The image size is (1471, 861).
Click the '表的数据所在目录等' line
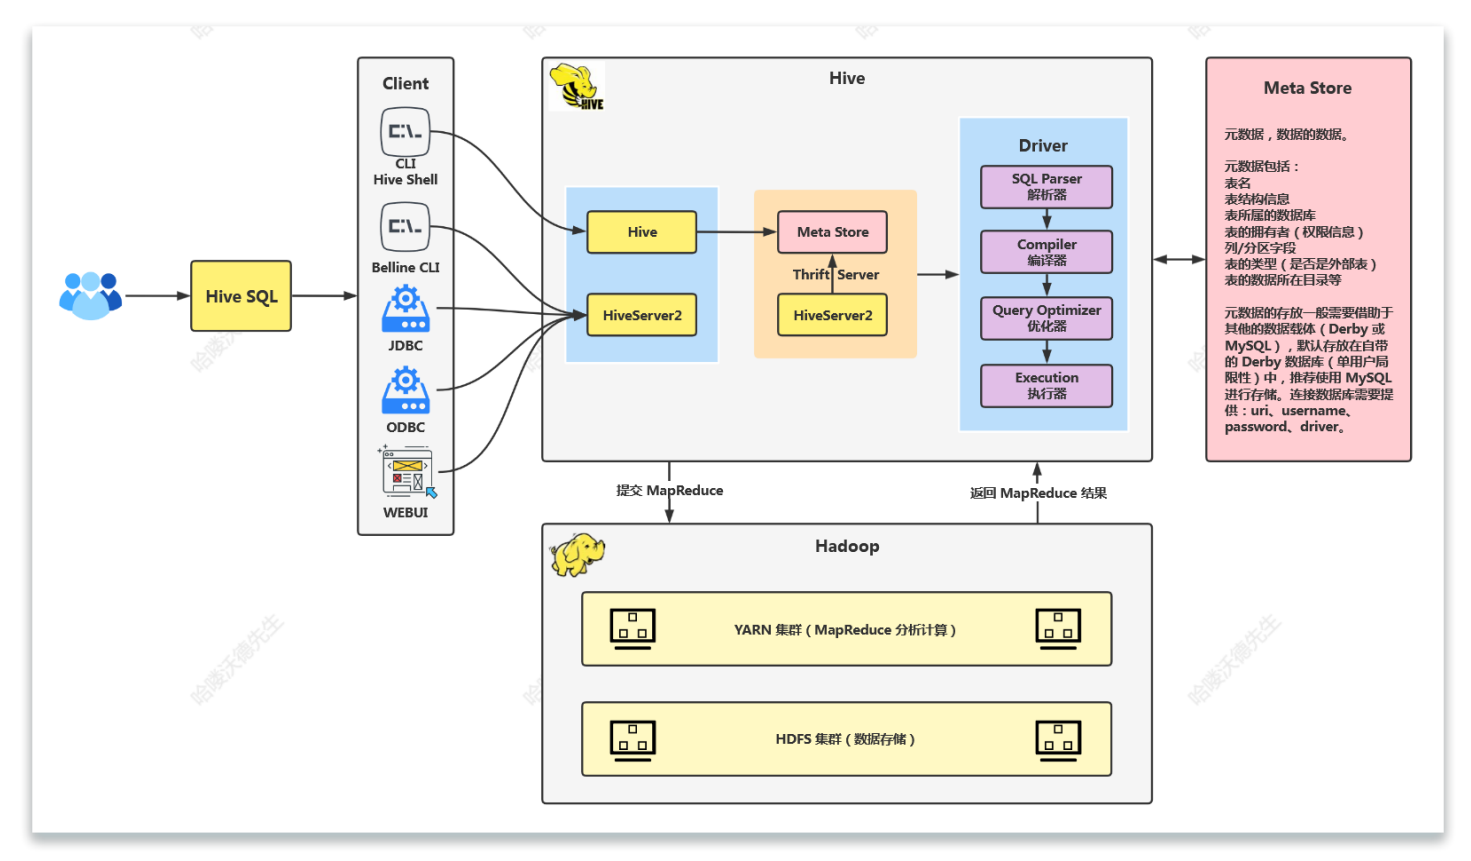(x=1283, y=280)
